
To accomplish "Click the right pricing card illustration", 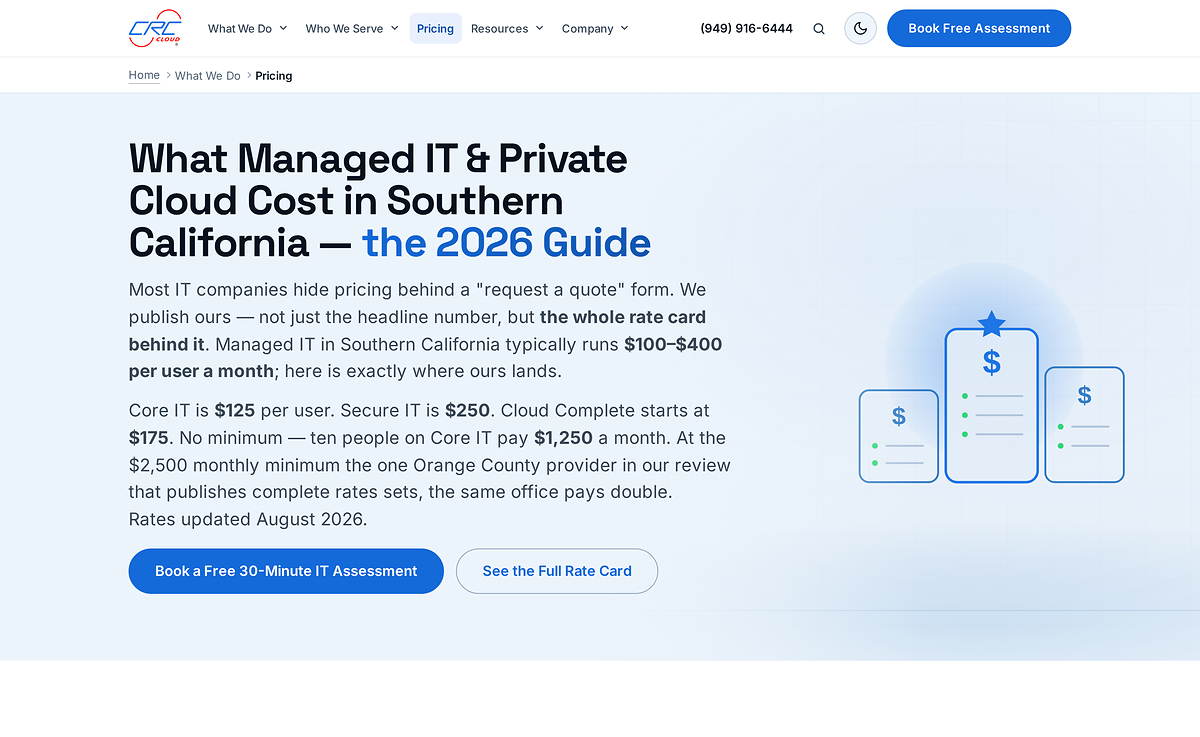I will [x=1085, y=424].
